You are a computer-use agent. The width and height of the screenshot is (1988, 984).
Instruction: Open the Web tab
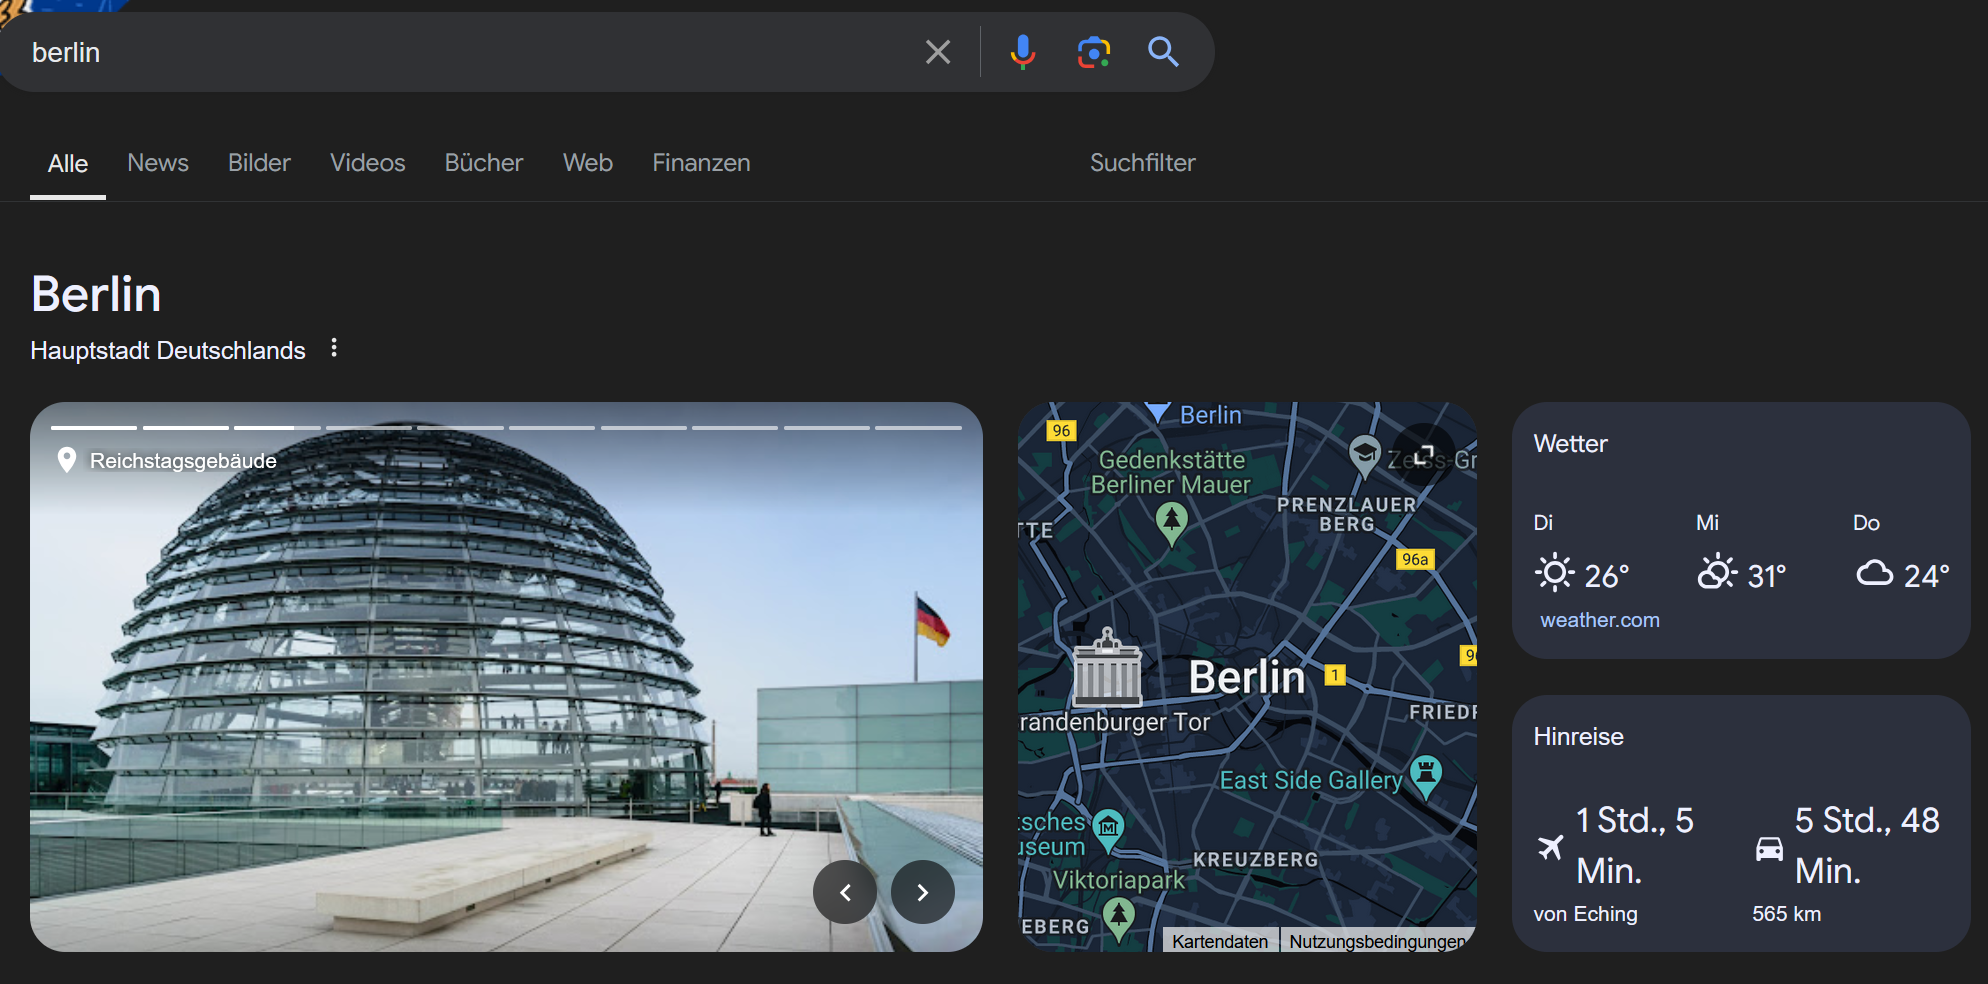(x=588, y=163)
